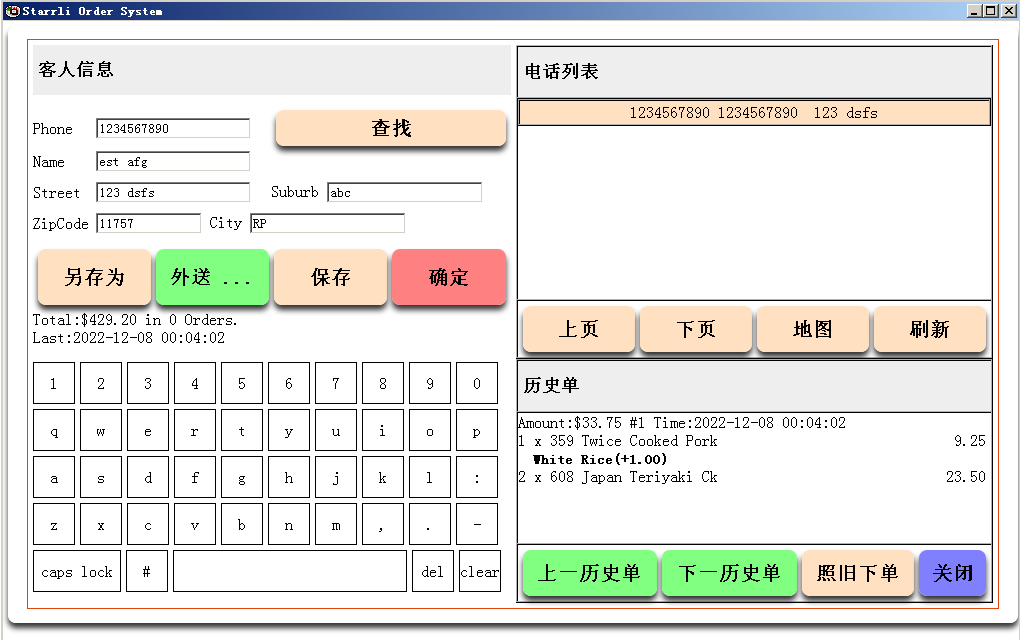Reorder using 照旧下单 button

pos(857,573)
